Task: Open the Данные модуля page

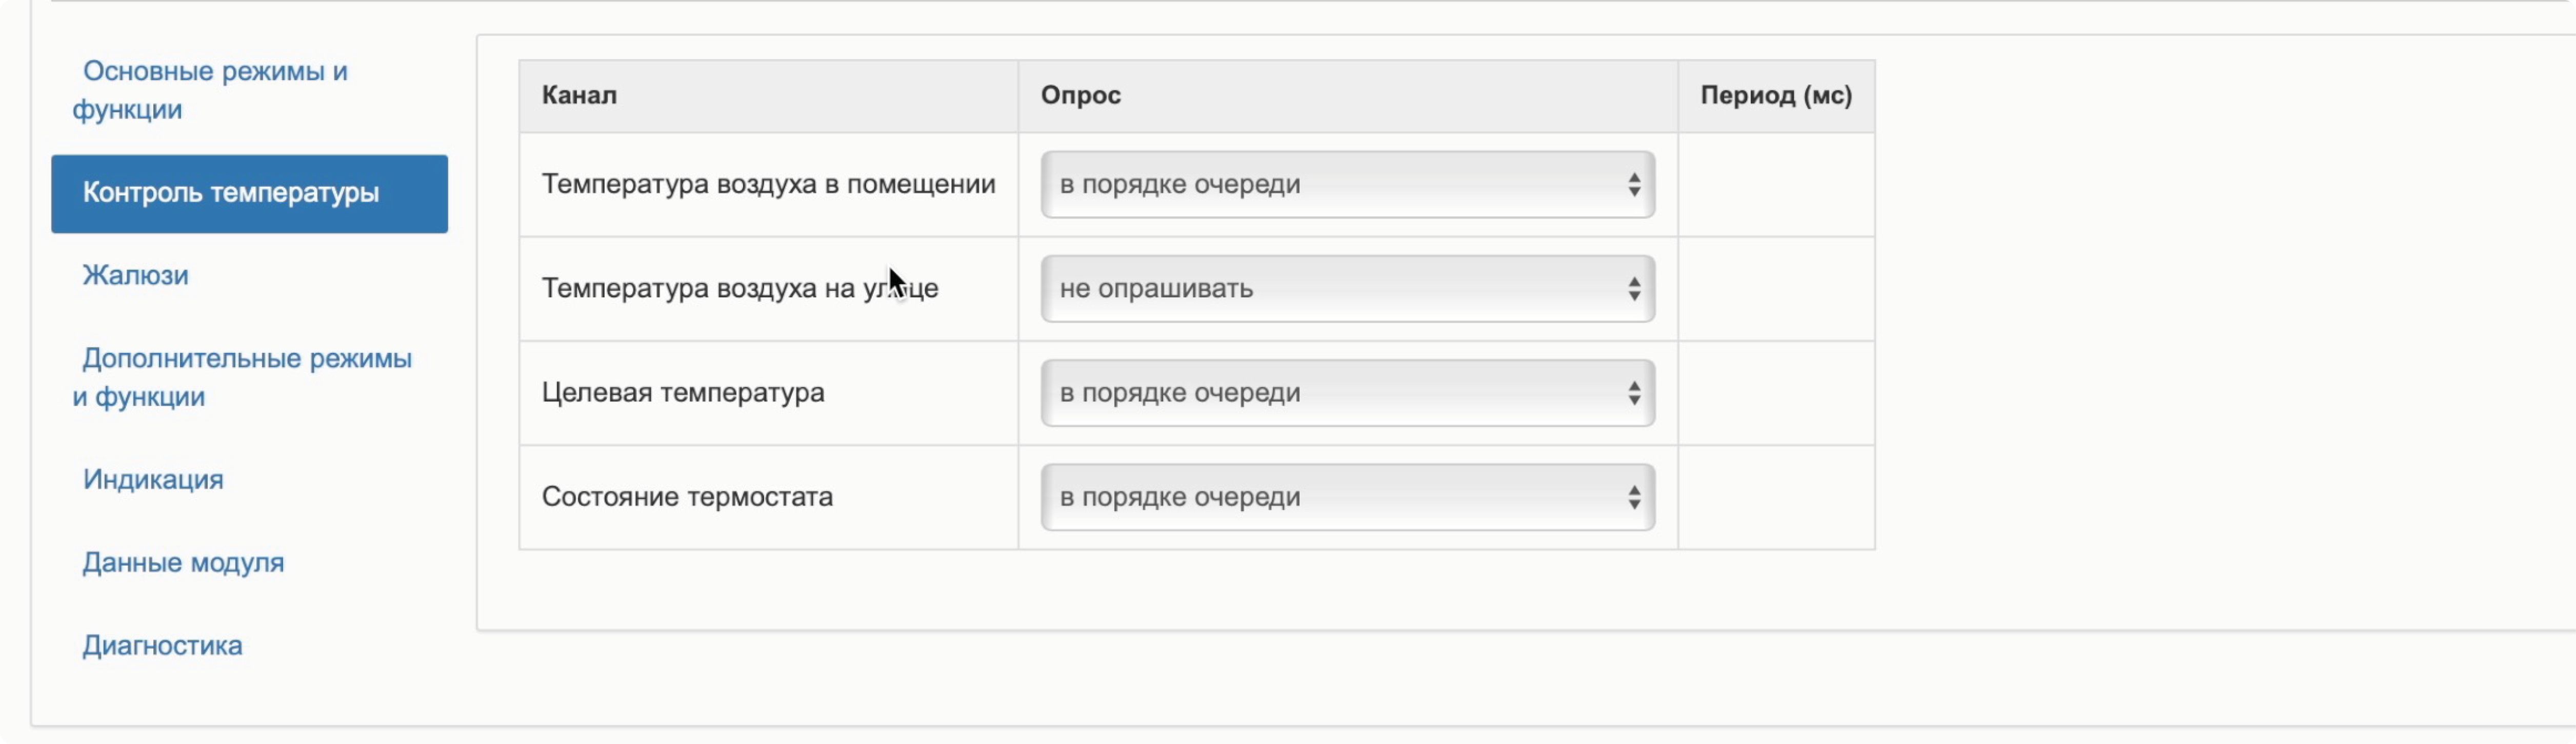Action: pyautogui.click(x=183, y=563)
